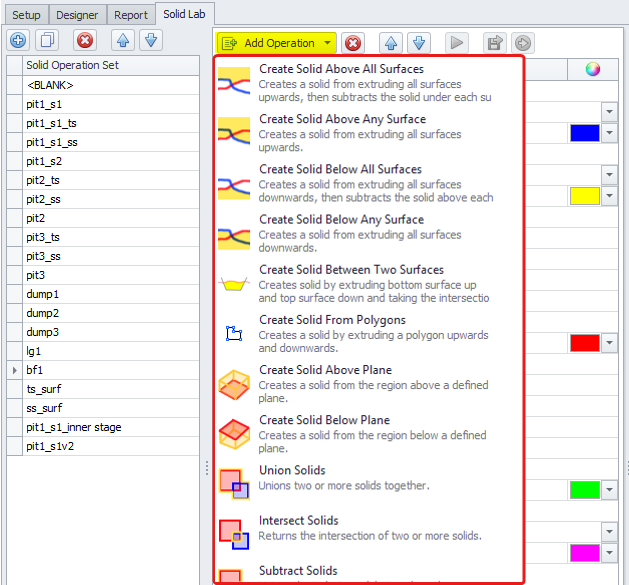Pick Create Solid From Polygons option

click(332, 320)
